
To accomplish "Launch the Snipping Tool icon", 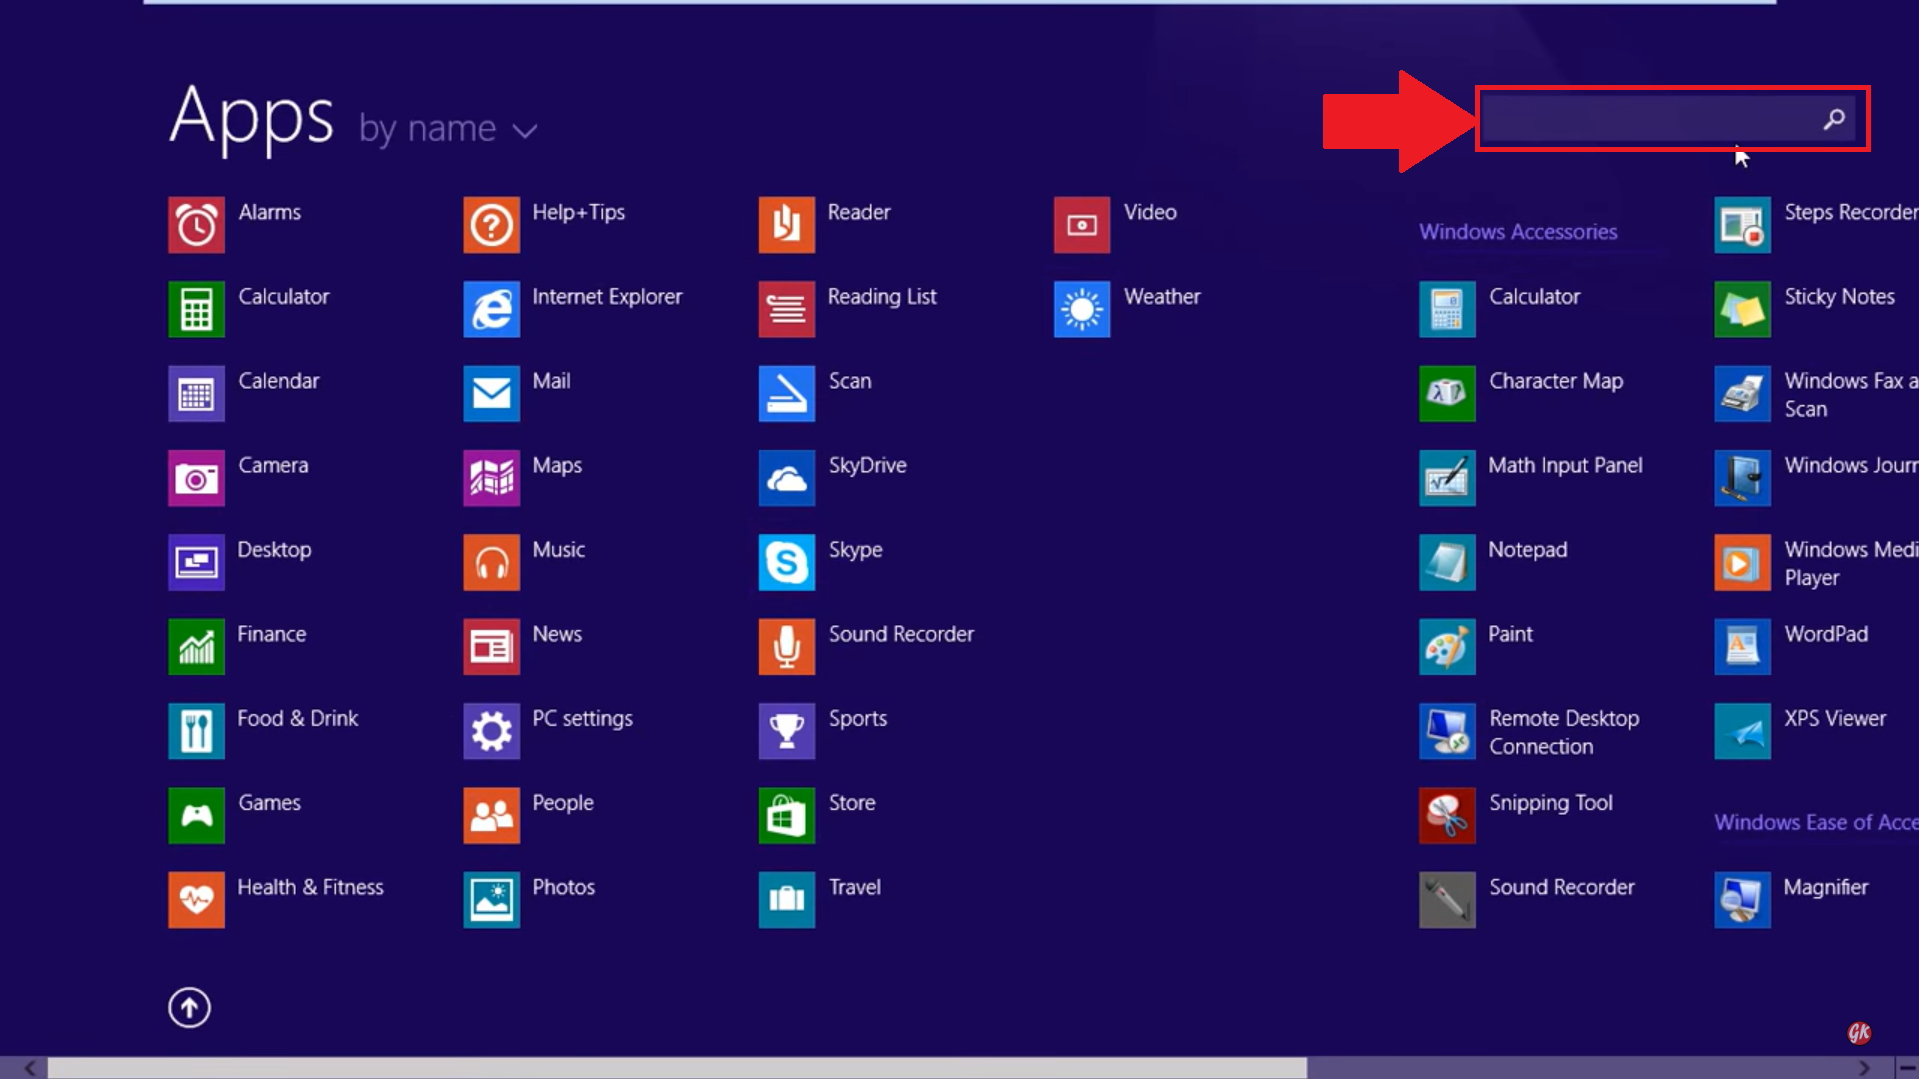I will (1447, 815).
